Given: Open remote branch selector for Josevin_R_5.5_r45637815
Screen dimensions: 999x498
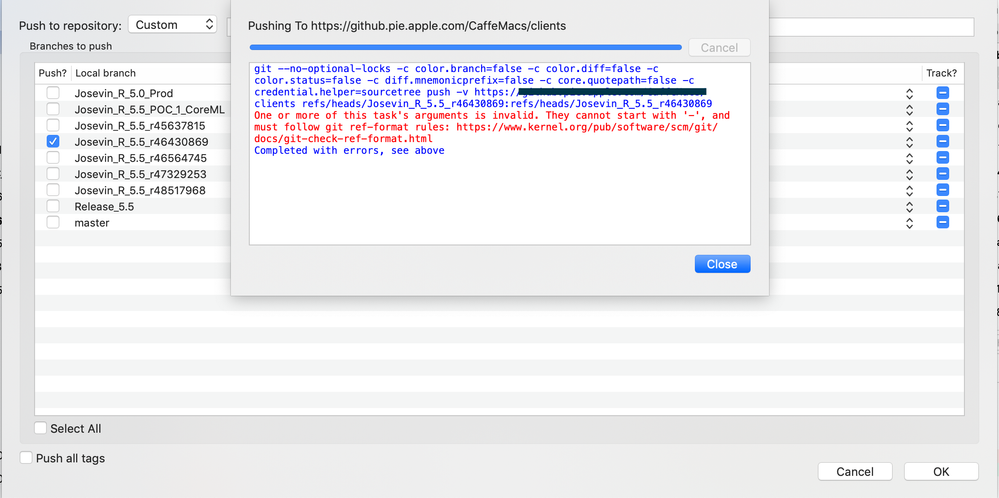Looking at the screenshot, I should [909, 126].
